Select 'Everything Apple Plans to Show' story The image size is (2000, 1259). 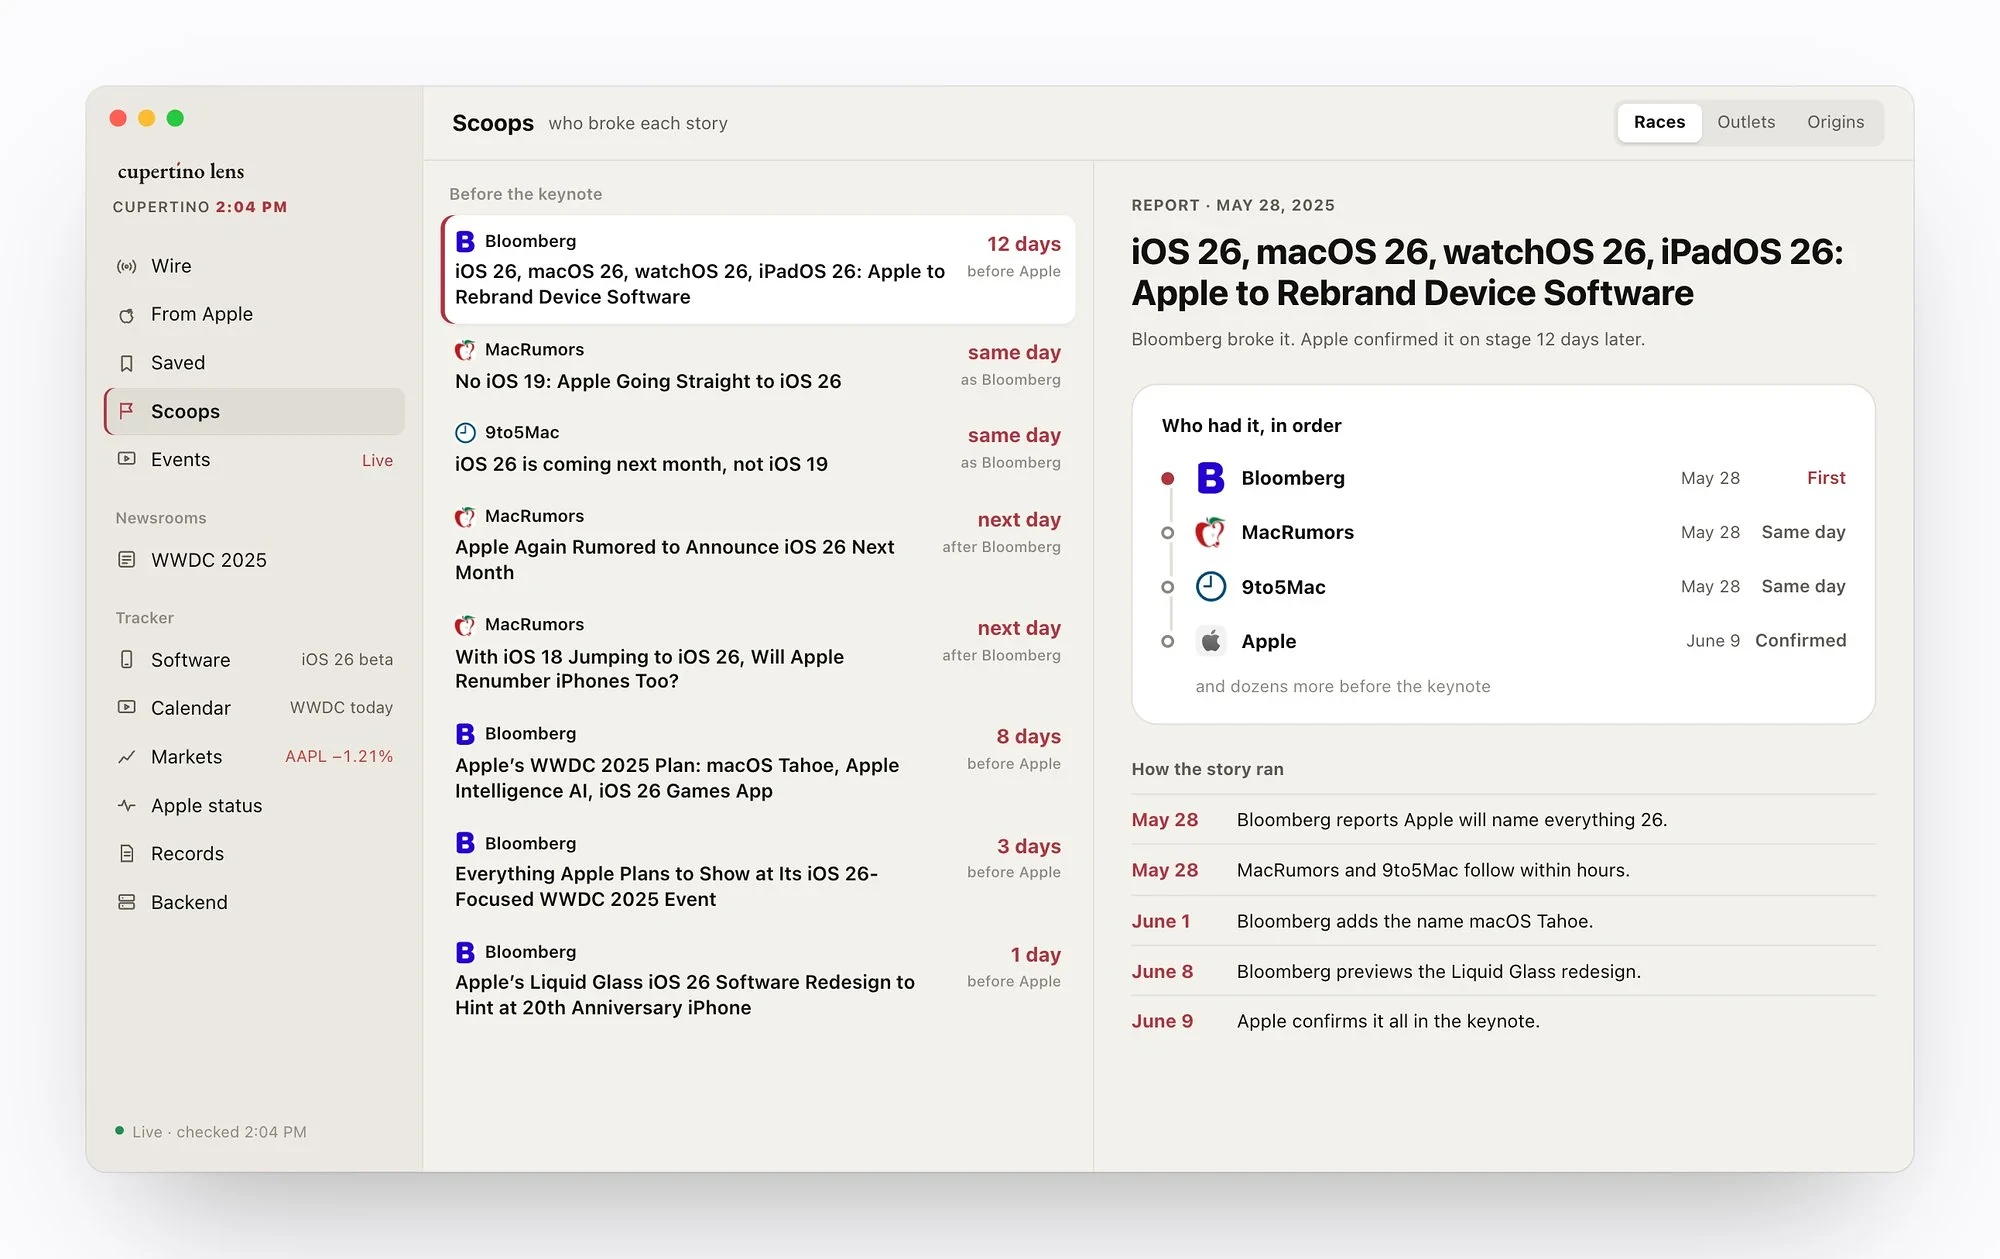click(x=758, y=871)
